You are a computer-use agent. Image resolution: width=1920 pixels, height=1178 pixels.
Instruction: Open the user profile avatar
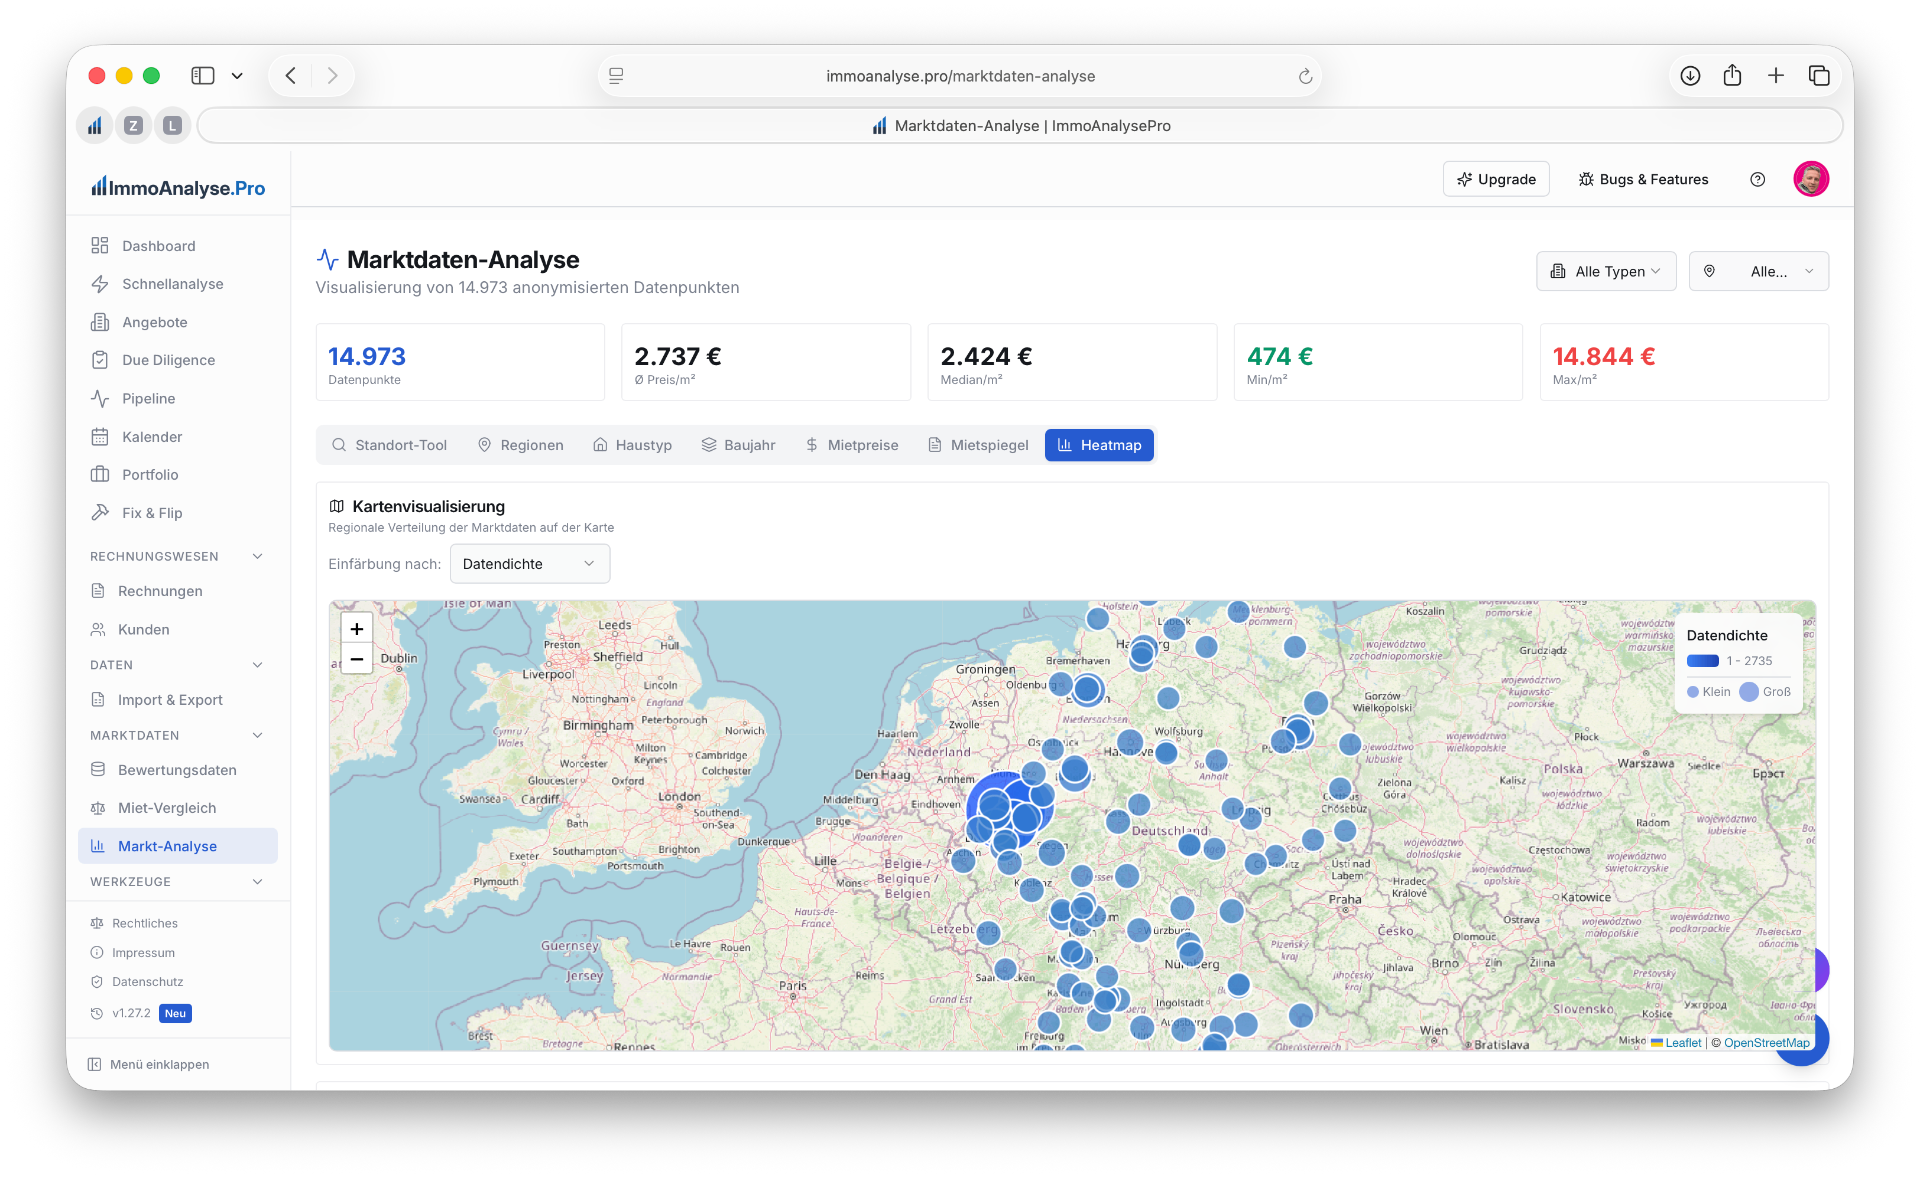(1811, 179)
